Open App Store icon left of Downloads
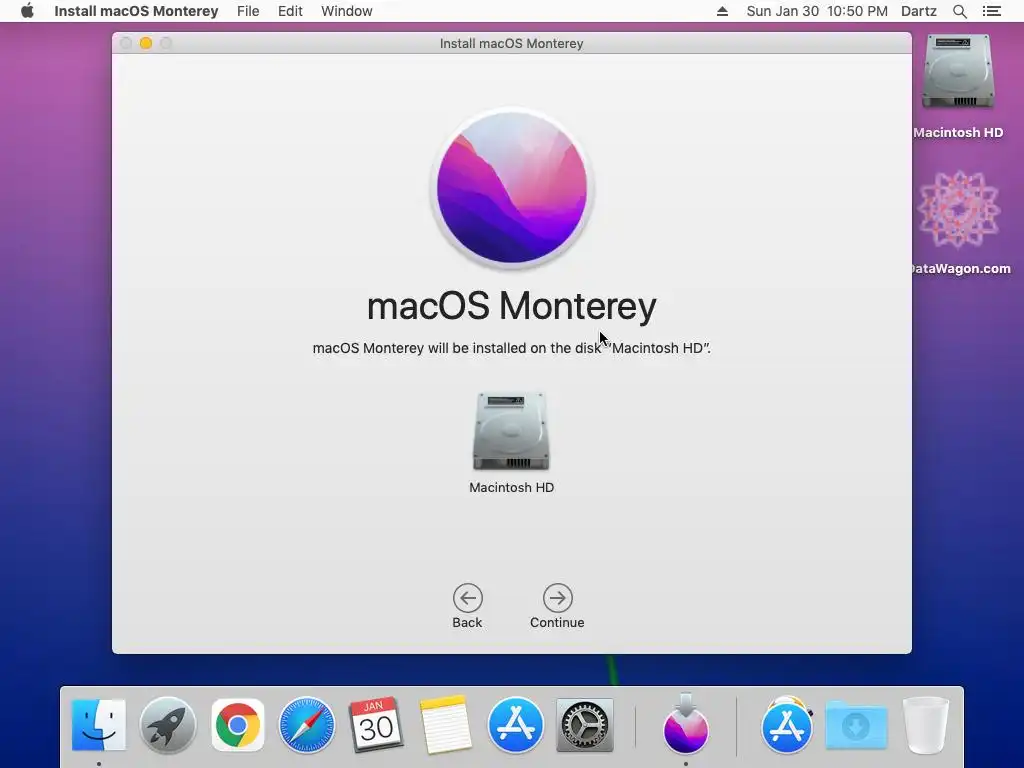Viewport: 1024px width, 768px height. click(x=786, y=725)
